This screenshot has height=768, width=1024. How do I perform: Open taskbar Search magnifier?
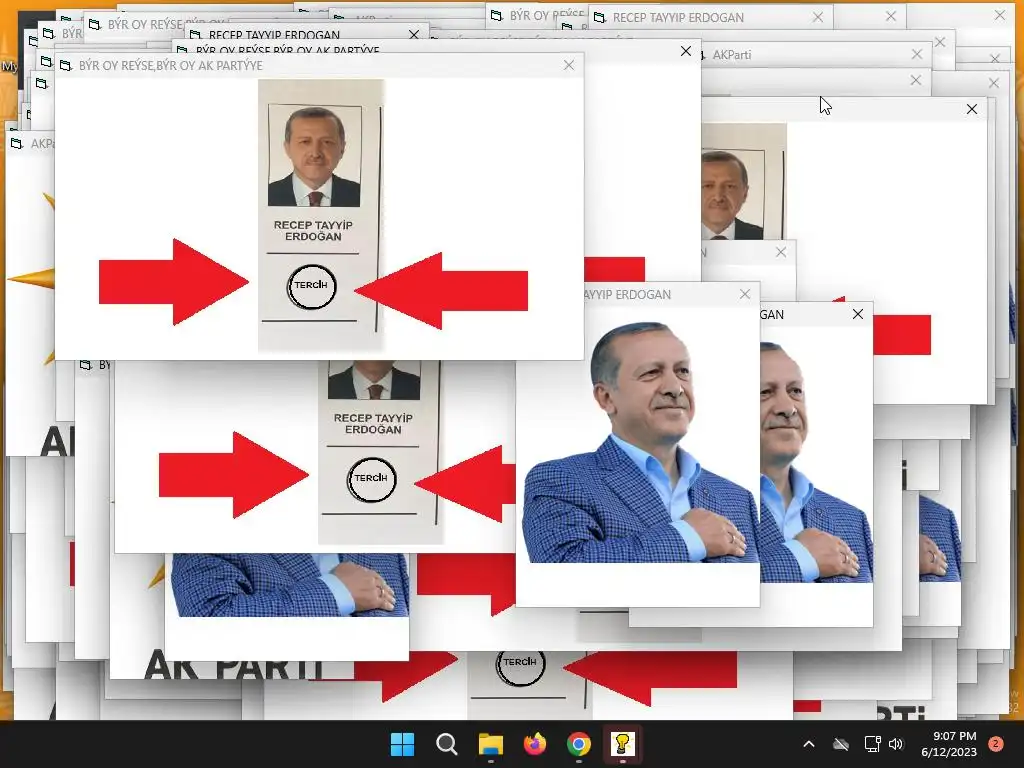[447, 744]
